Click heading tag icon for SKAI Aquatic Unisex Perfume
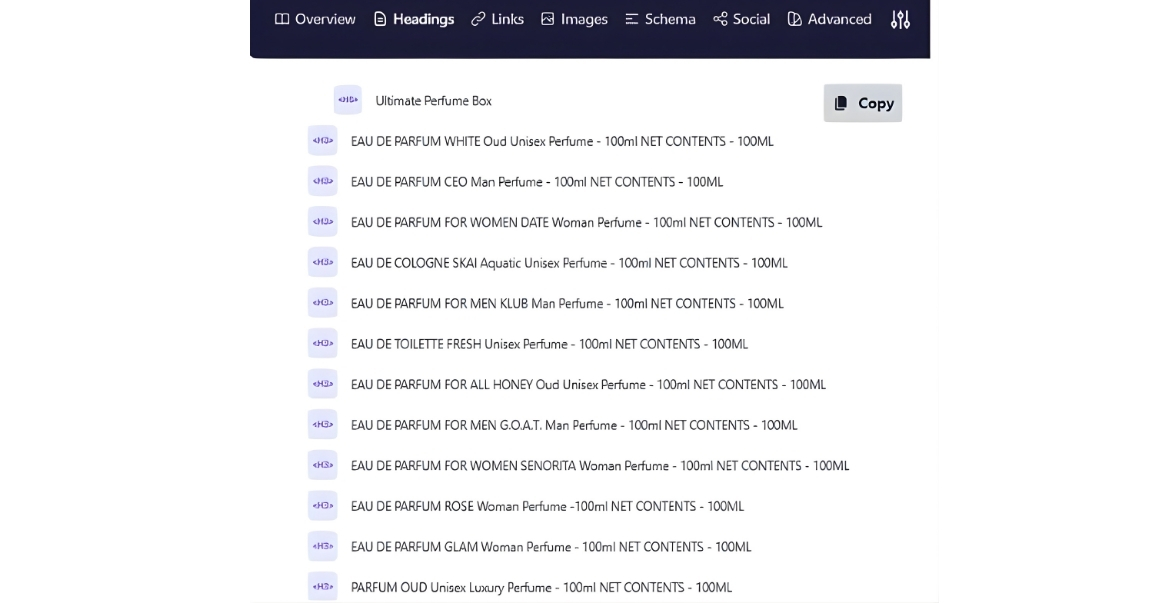This screenshot has height=603, width=1162. pos(322,263)
